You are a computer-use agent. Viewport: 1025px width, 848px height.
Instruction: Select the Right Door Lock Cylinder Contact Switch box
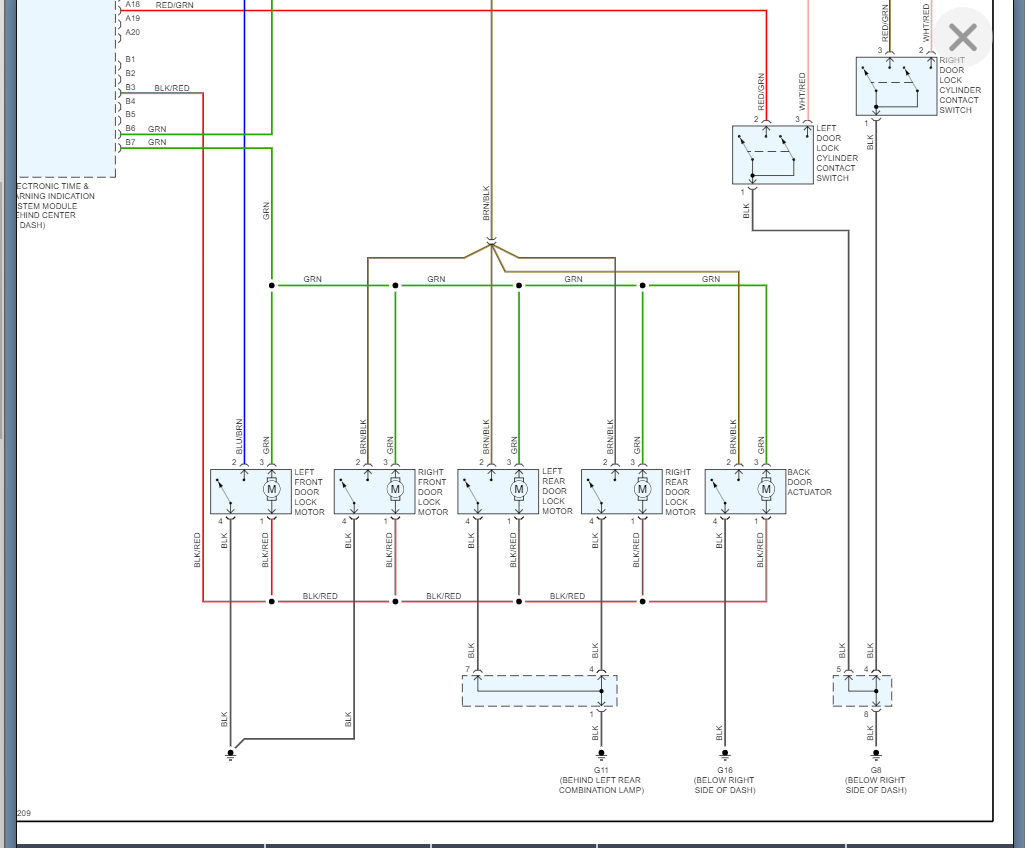point(896,86)
